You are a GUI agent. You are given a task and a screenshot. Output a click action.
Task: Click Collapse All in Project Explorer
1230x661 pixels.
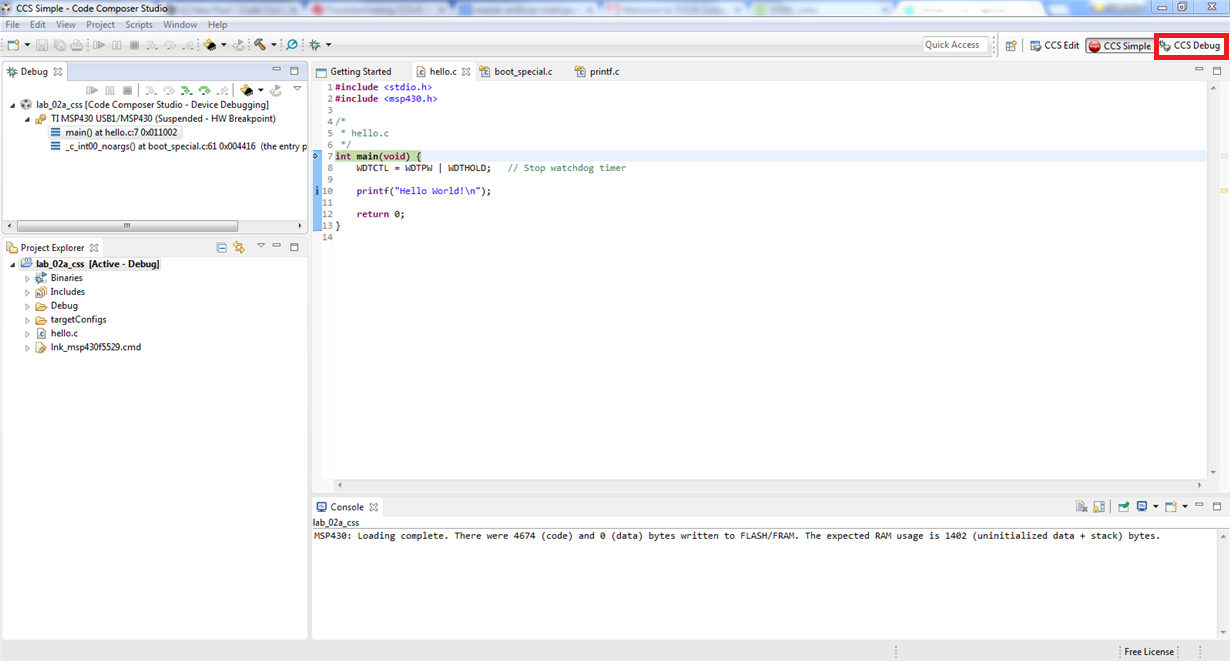tap(222, 247)
